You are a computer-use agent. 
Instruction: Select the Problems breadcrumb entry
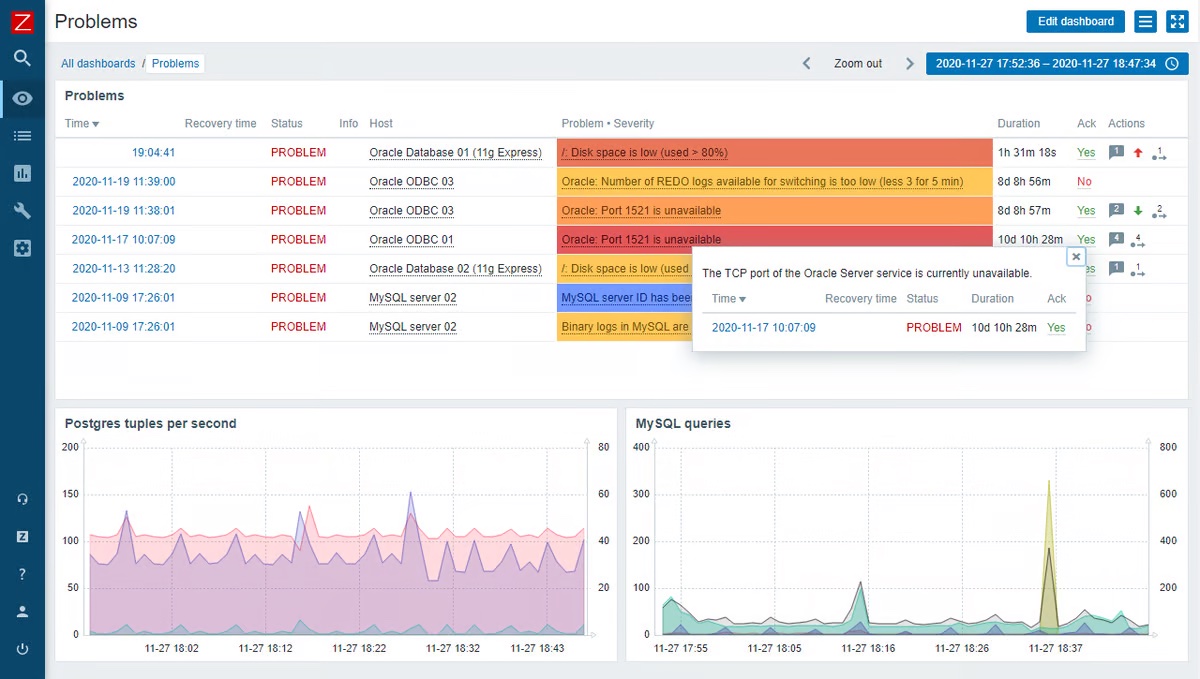click(174, 63)
